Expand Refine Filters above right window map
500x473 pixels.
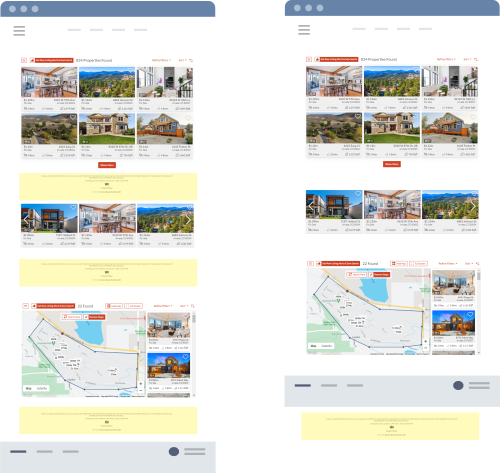(x=448, y=264)
